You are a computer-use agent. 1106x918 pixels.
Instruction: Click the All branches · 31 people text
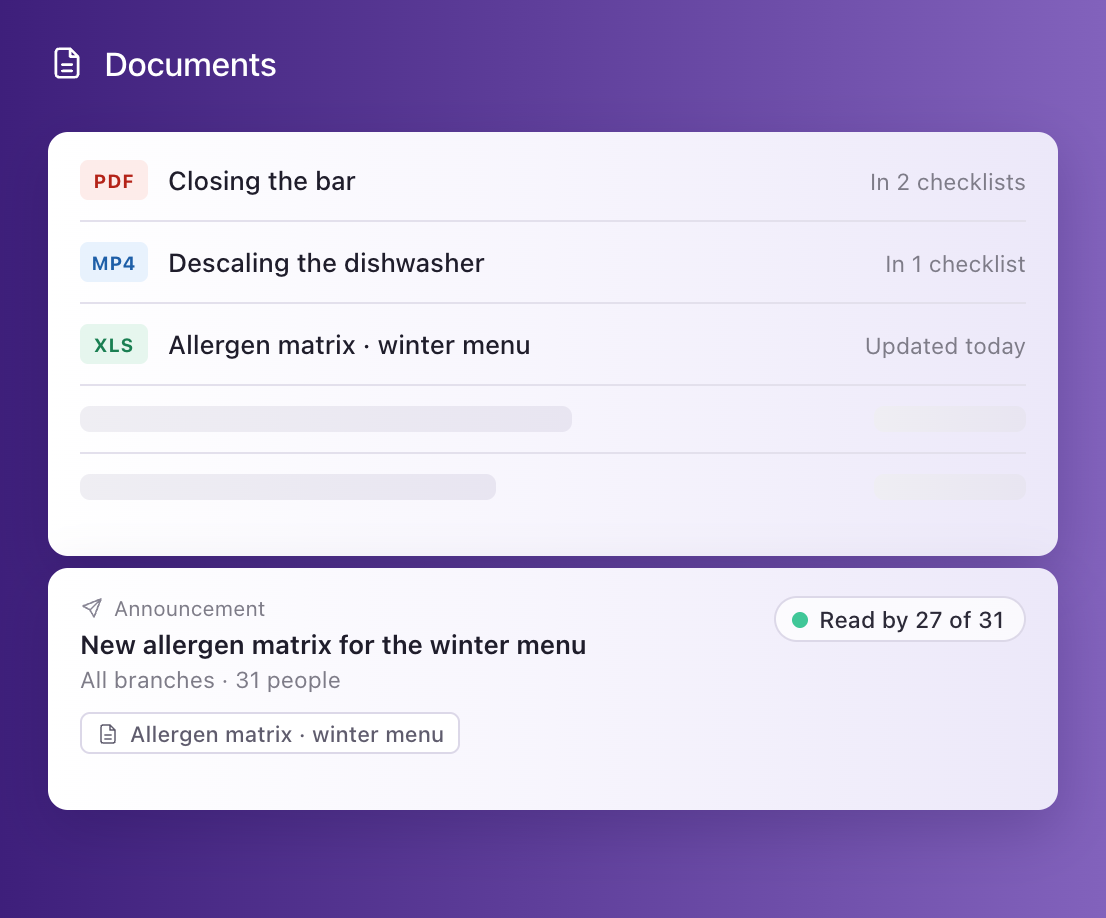pos(210,680)
